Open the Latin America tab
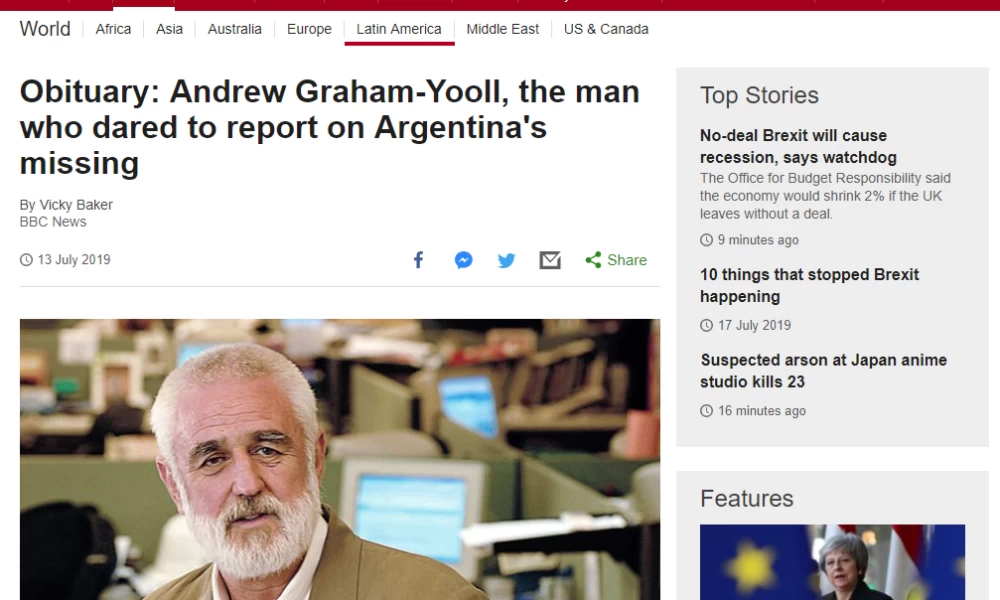Image resolution: width=1000 pixels, height=600 pixels. [x=399, y=29]
